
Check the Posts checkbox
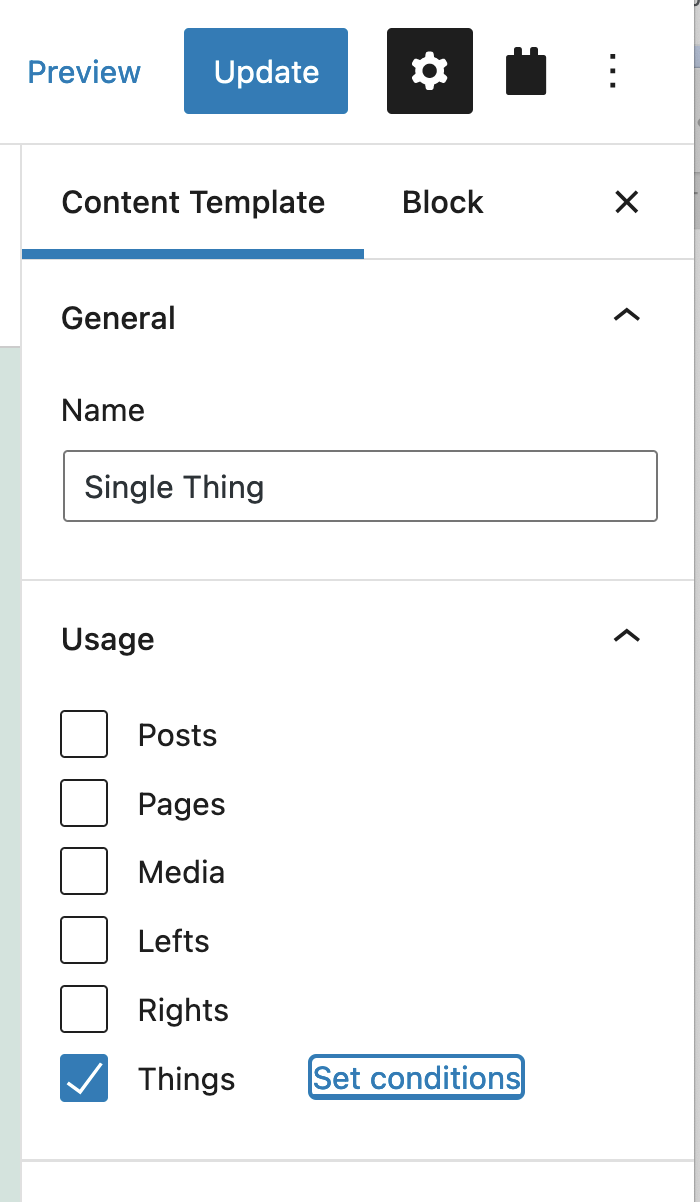(84, 734)
